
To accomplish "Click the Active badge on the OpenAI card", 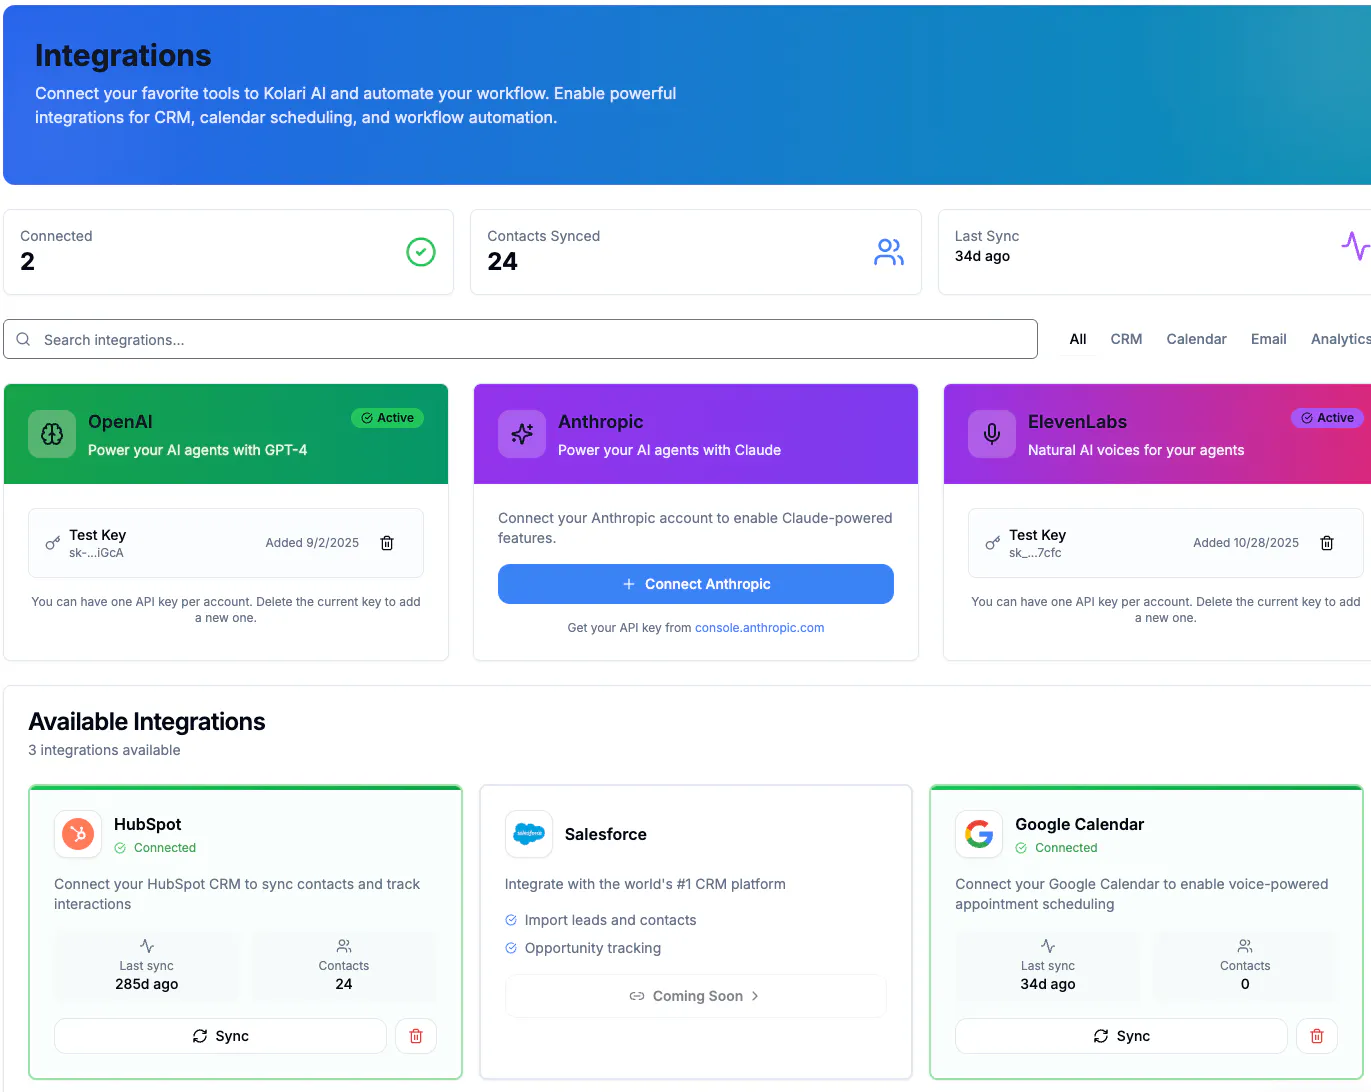I will click(387, 418).
